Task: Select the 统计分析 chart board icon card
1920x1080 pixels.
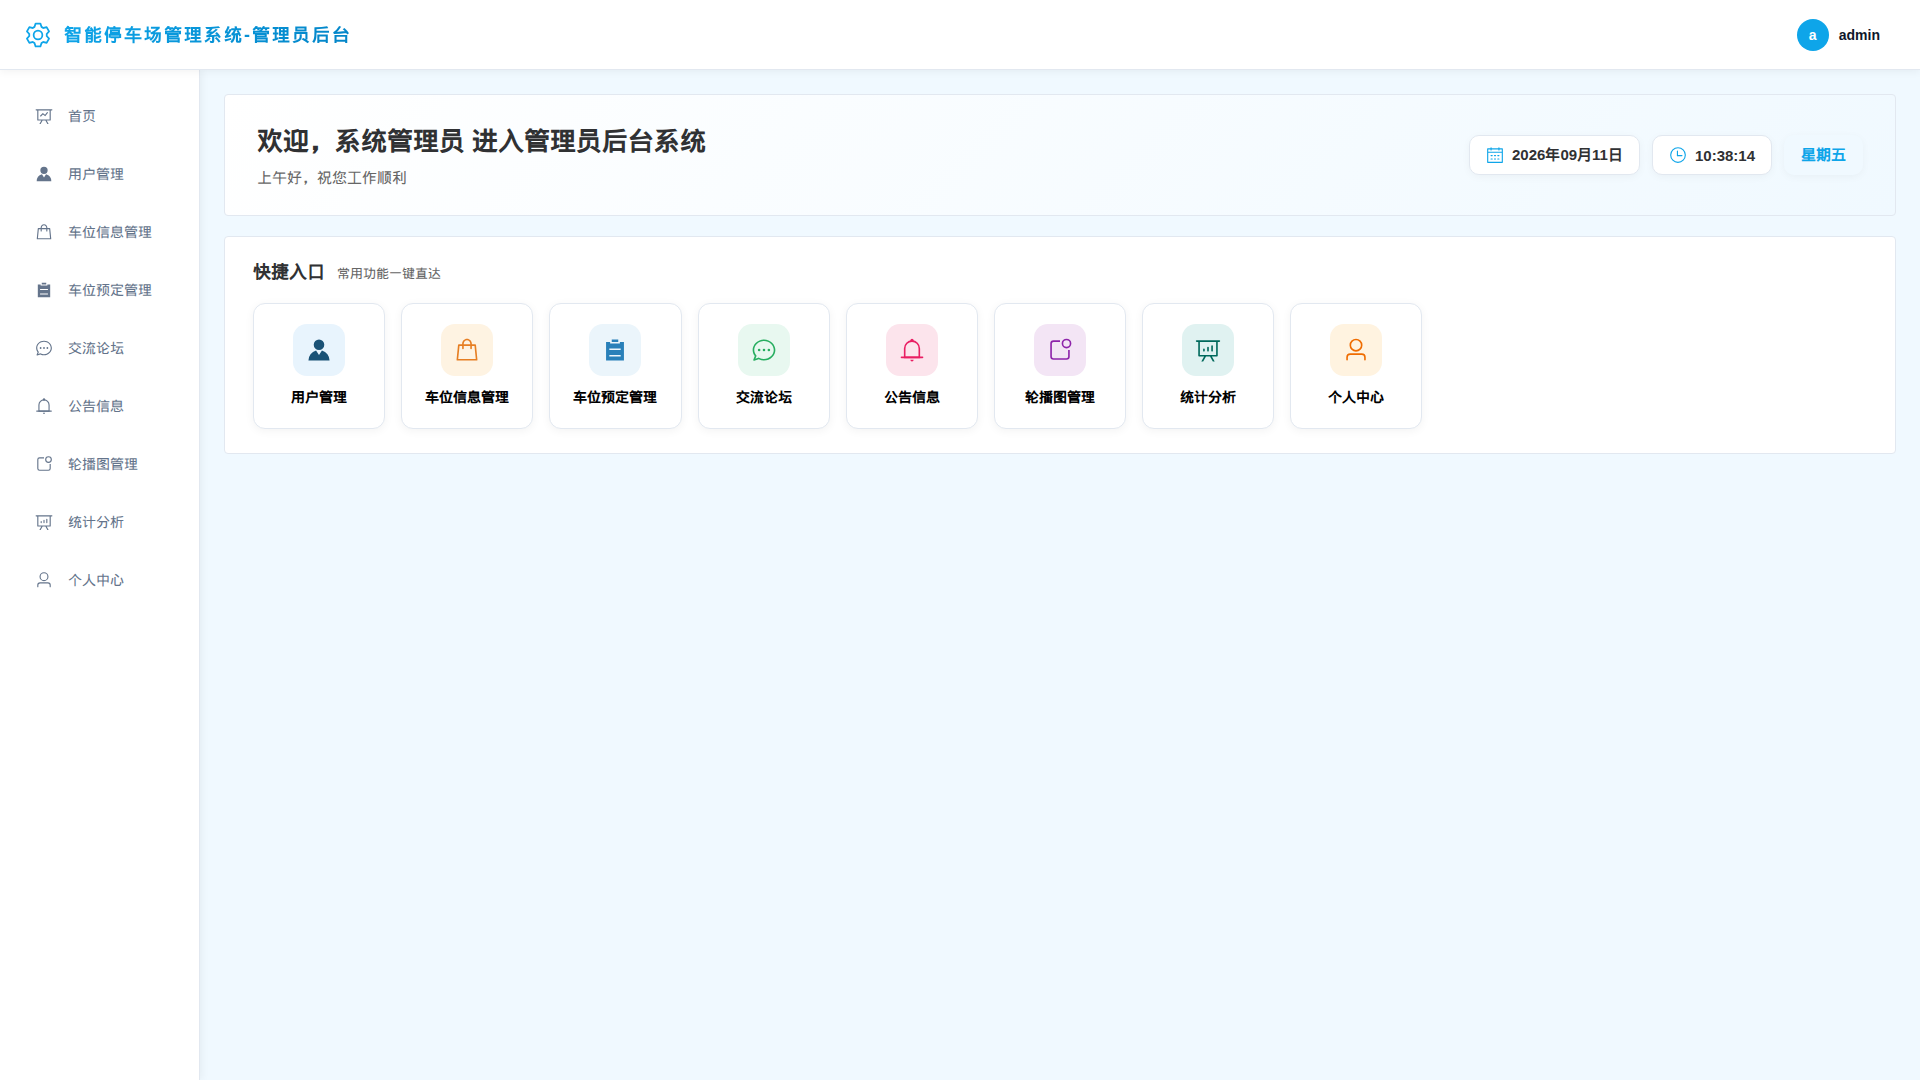Action: (1208, 366)
